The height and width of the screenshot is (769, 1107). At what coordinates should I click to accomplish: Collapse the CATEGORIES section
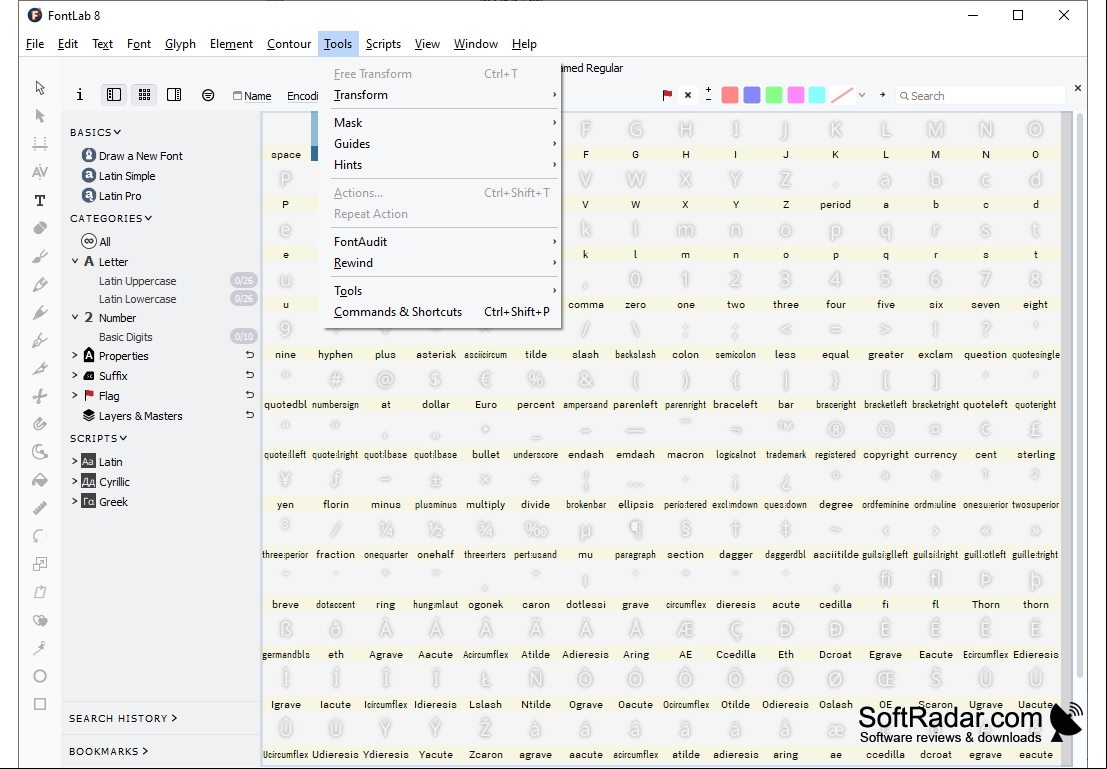(148, 218)
